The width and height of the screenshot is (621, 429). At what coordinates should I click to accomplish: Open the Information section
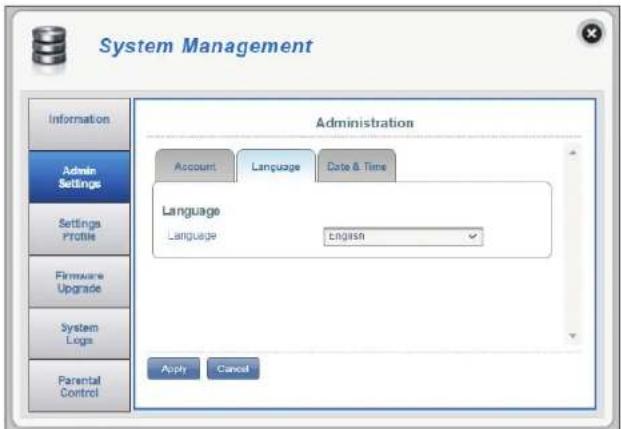(x=79, y=124)
